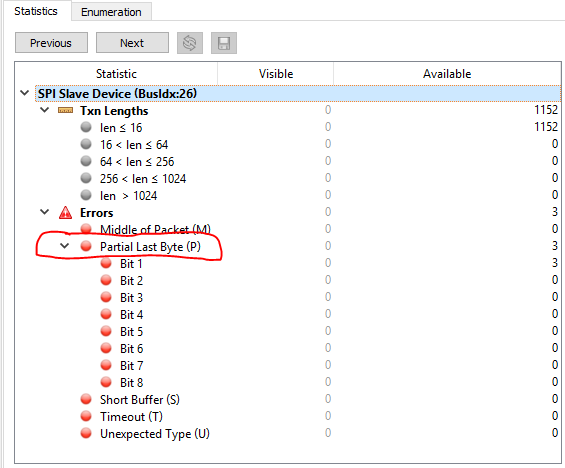Viewport: 565px width, 468px height.
Task: Click the red dot next to Bit 3
Action: [x=106, y=297]
